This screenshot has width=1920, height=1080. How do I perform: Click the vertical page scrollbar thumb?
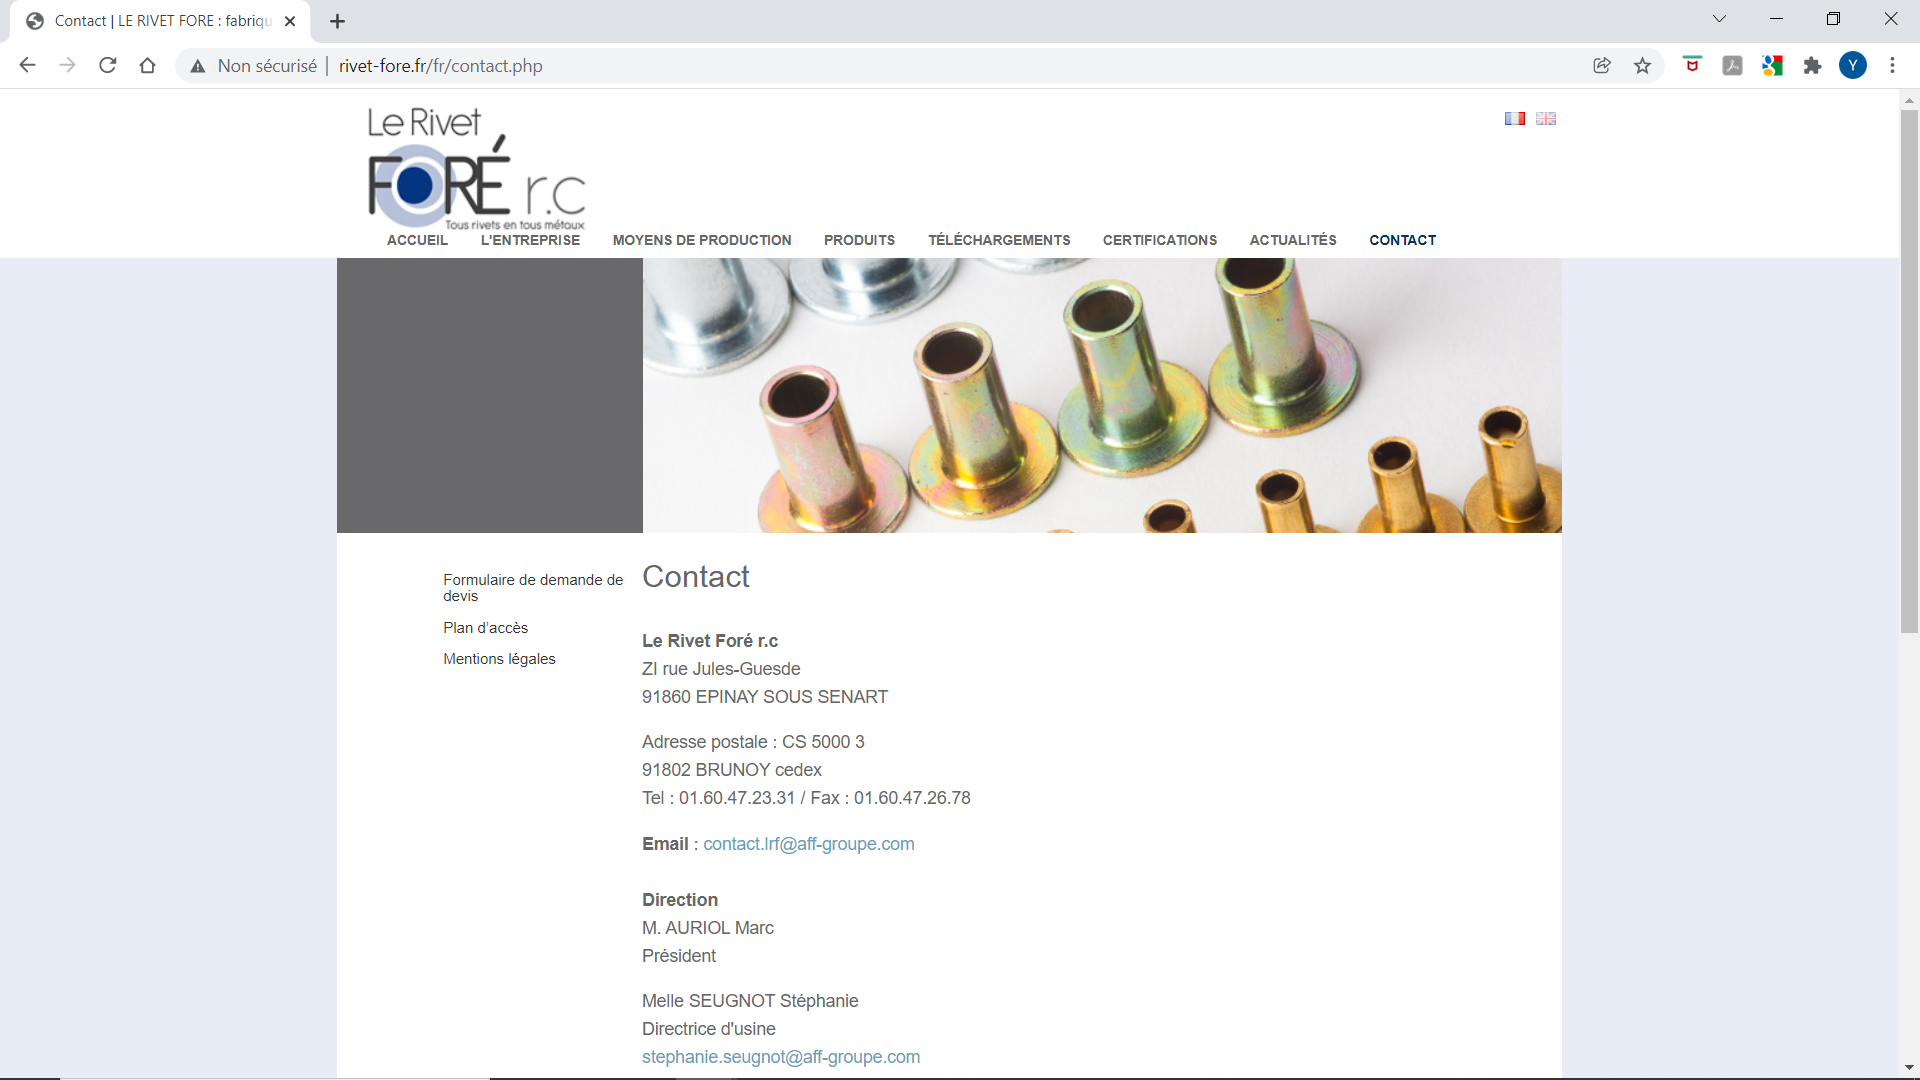point(1909,370)
